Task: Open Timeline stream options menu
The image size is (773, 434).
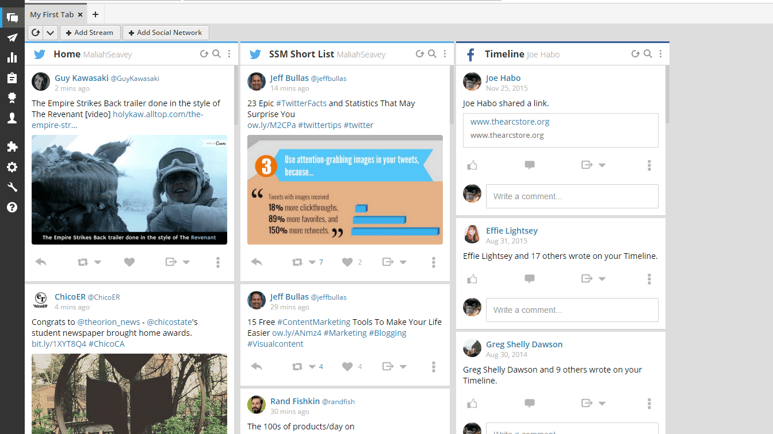Action: point(661,54)
